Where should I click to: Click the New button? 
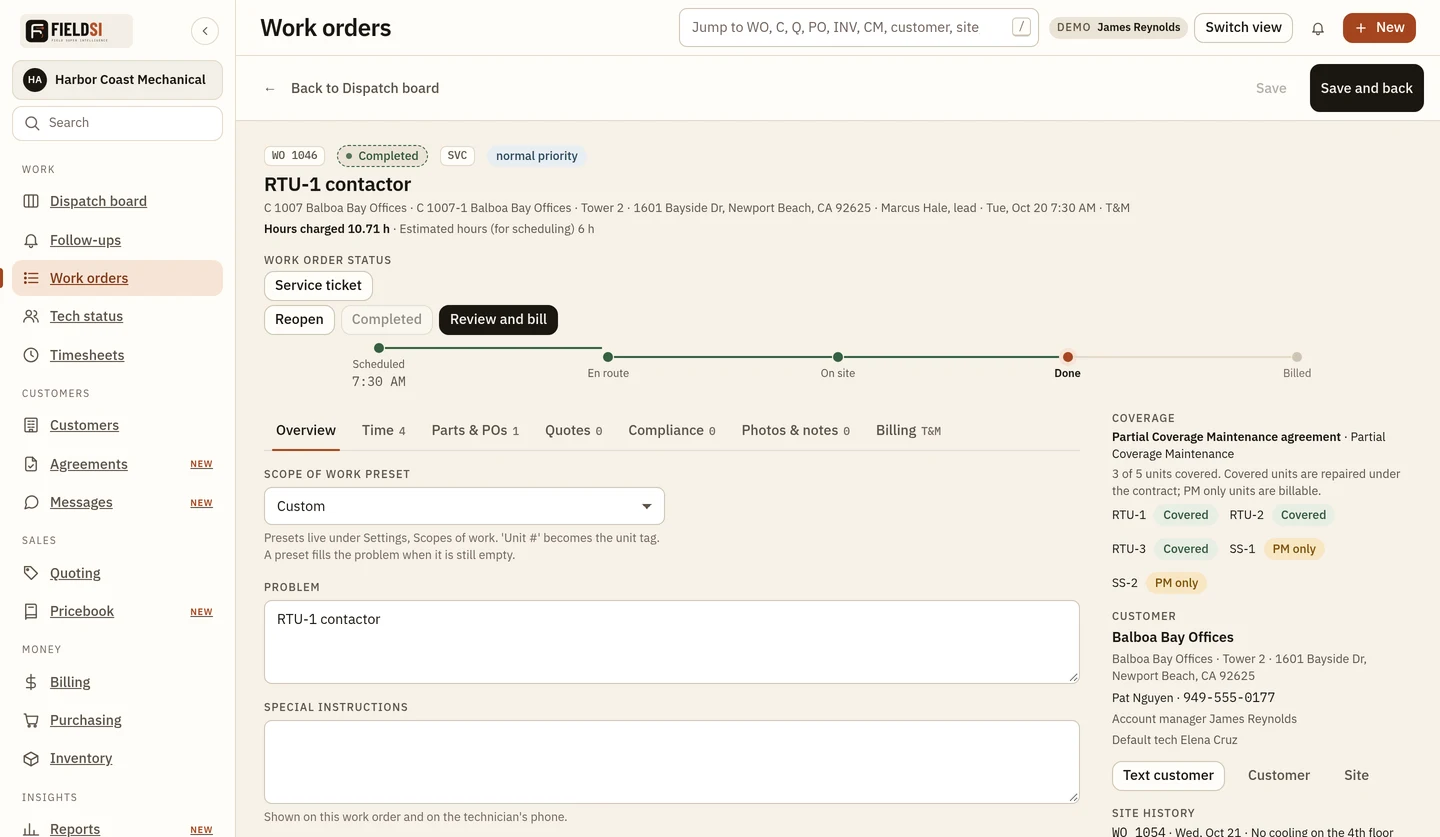[x=1379, y=27]
